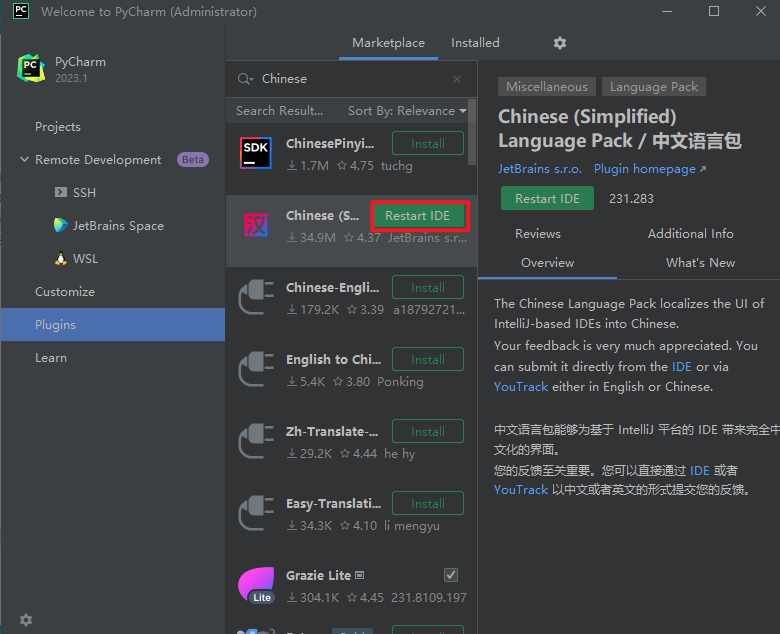
Task: Click the plugin search input field
Action: click(351, 79)
